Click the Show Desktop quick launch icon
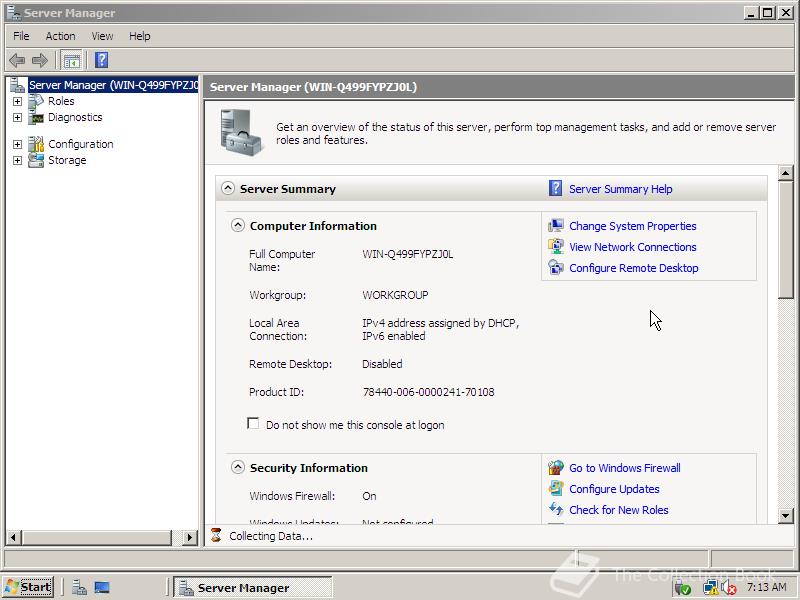The height and width of the screenshot is (600, 800). (102, 587)
